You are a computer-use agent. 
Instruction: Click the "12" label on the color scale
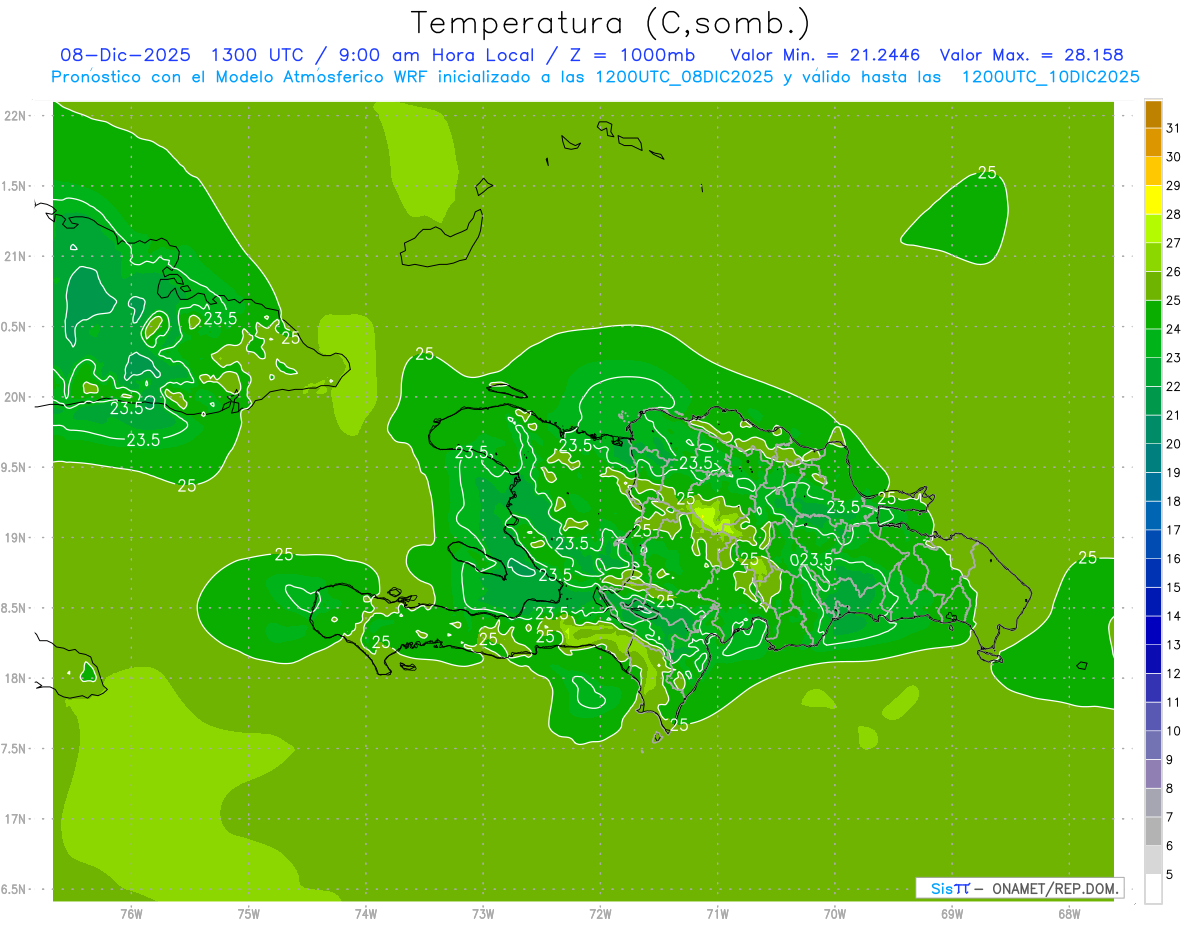pos(1173,674)
